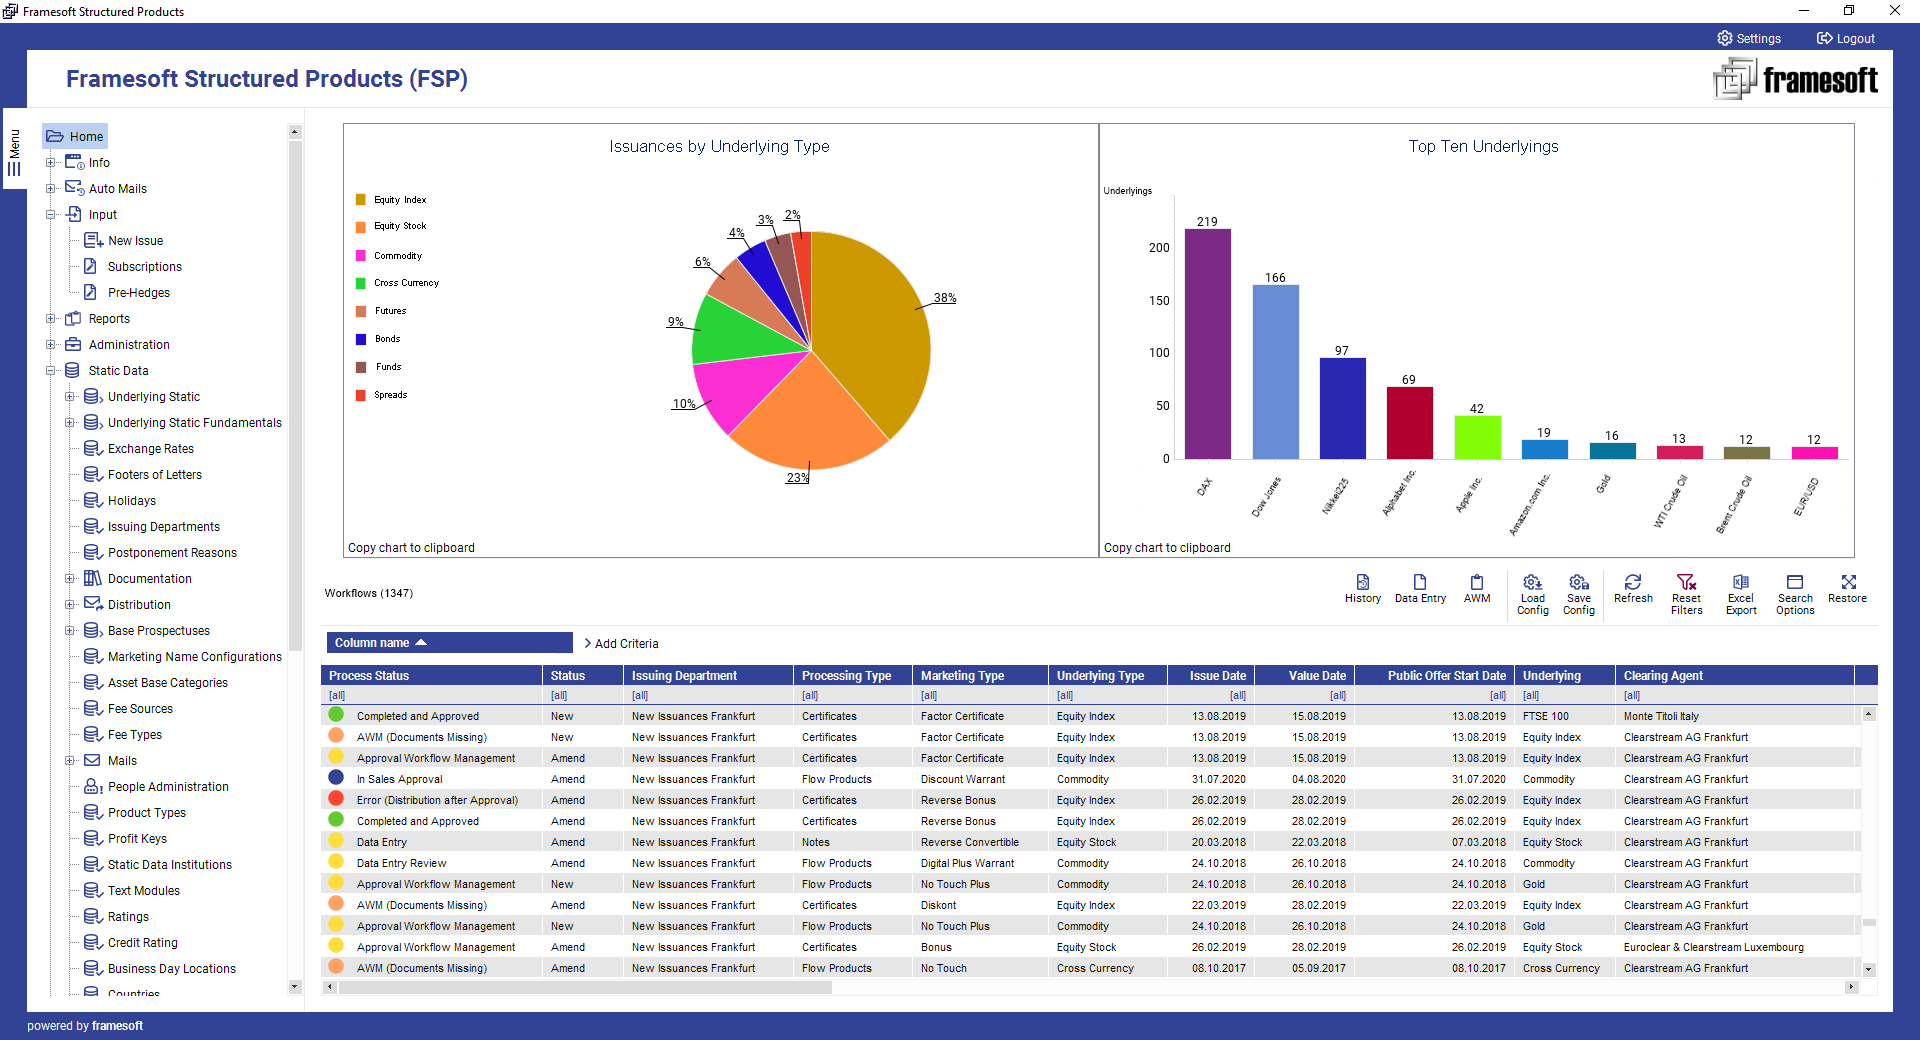The image size is (1920, 1040).
Task: Select the In Sales Approval workflow row
Action: (x=1090, y=779)
